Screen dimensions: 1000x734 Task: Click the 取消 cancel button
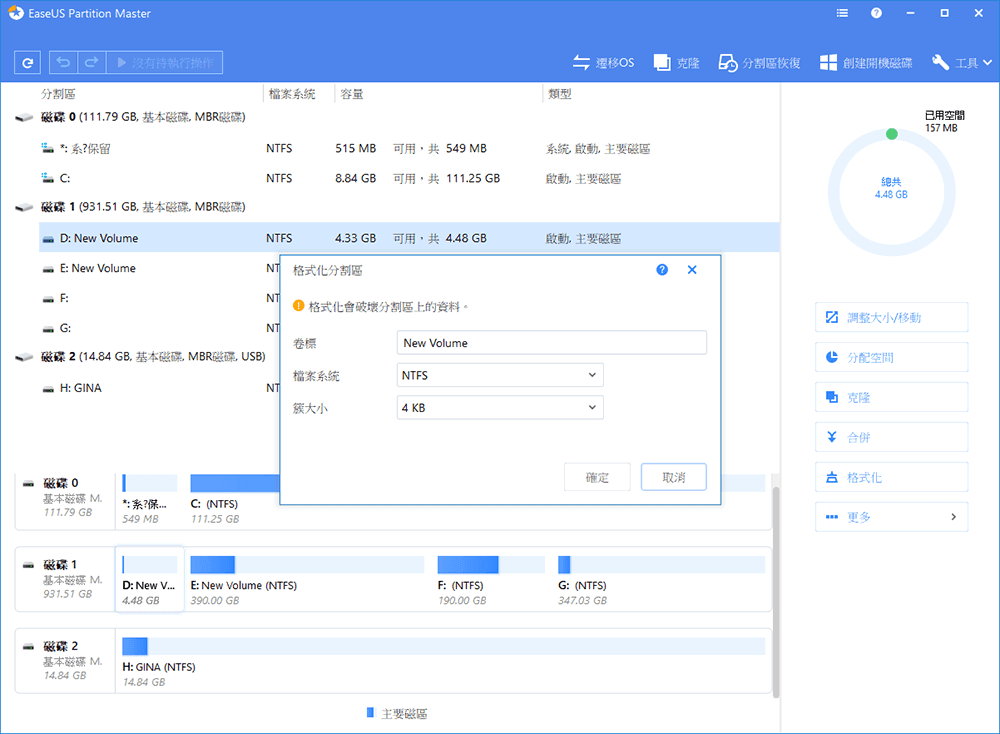tap(673, 477)
